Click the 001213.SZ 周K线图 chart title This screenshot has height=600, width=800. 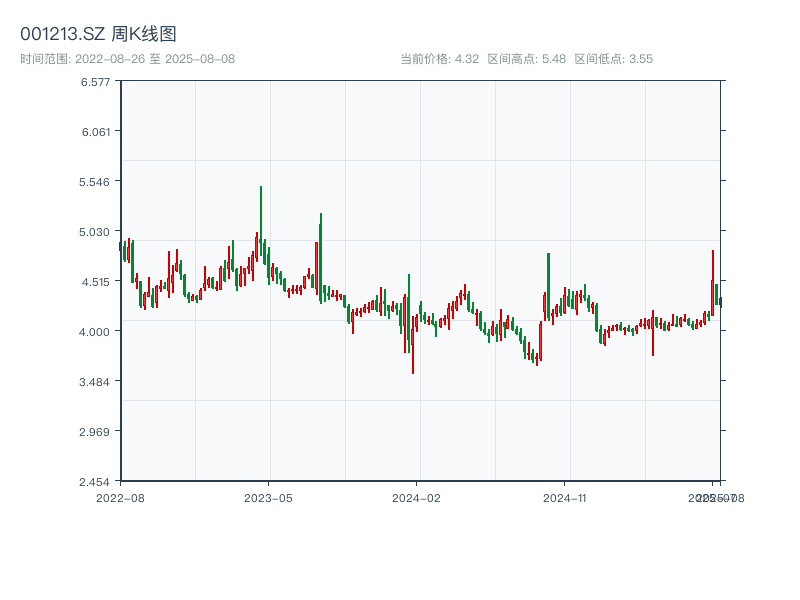(98, 34)
